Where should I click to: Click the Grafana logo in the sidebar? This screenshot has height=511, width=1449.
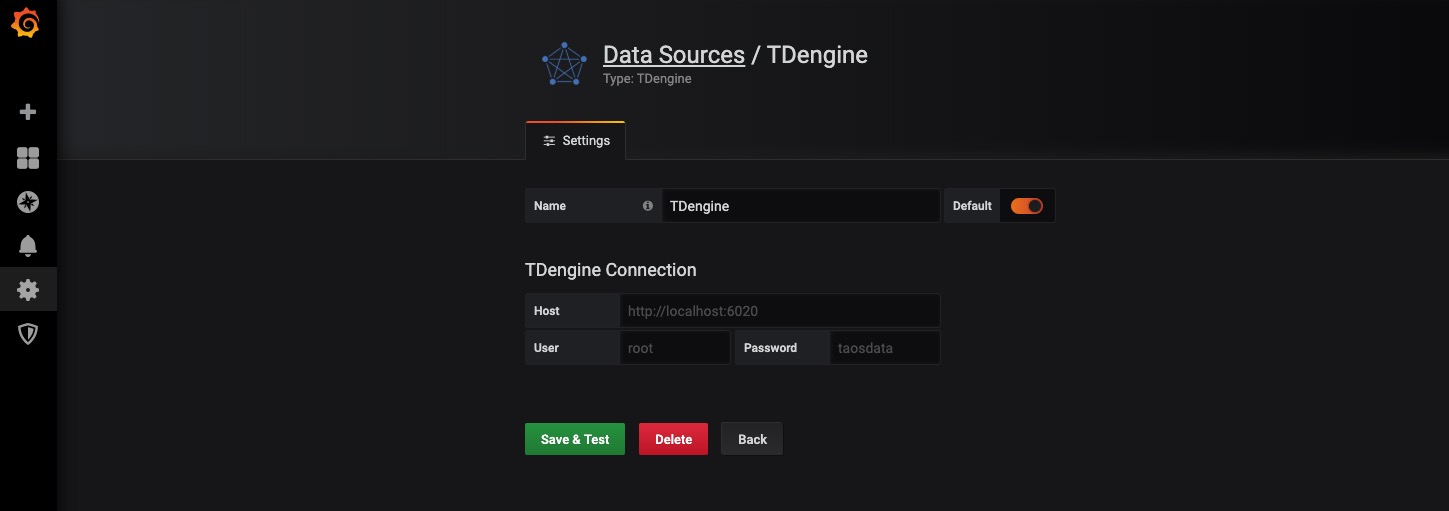click(27, 24)
